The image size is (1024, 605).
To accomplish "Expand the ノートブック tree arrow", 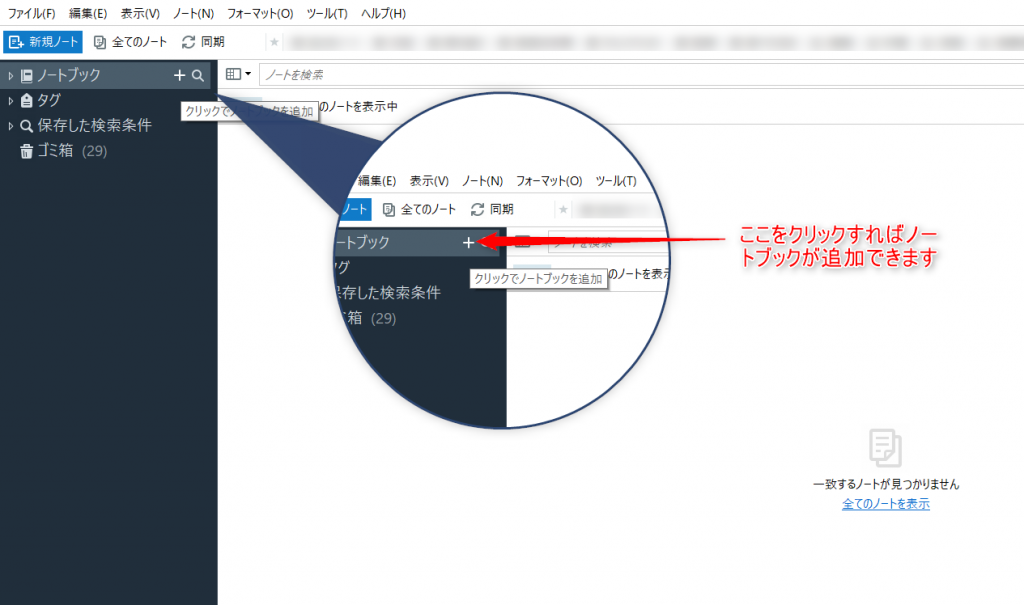I will [10, 75].
